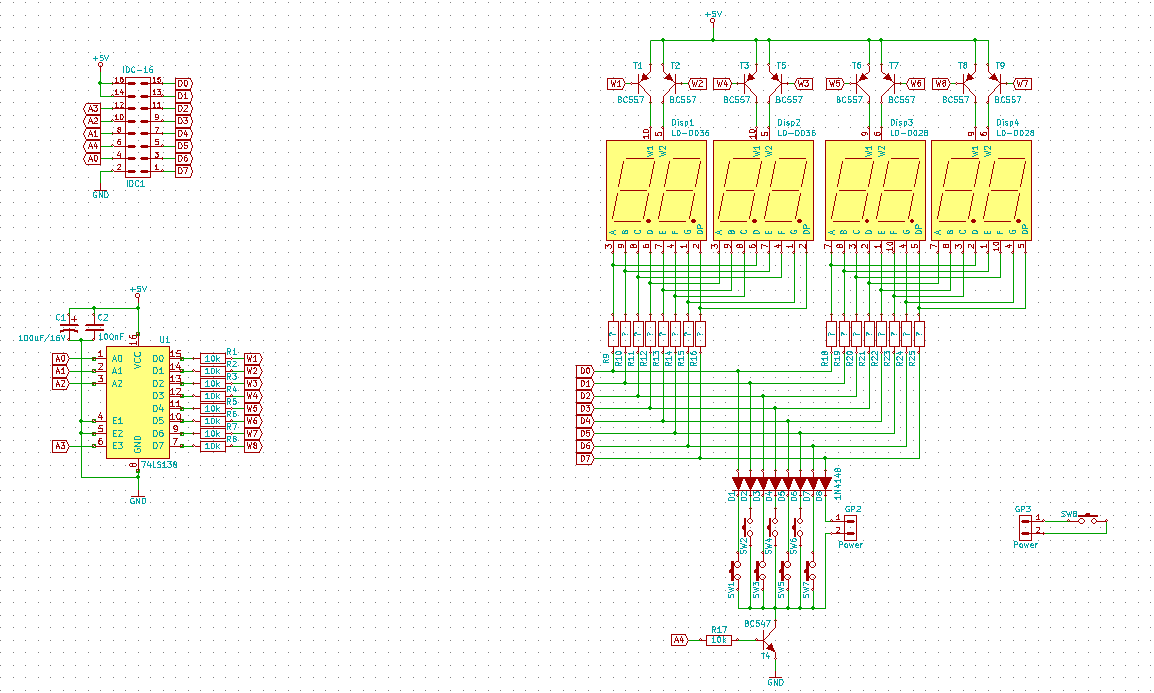Select the T5 transistor symbol
1154x693 pixels.
click(x=776, y=83)
